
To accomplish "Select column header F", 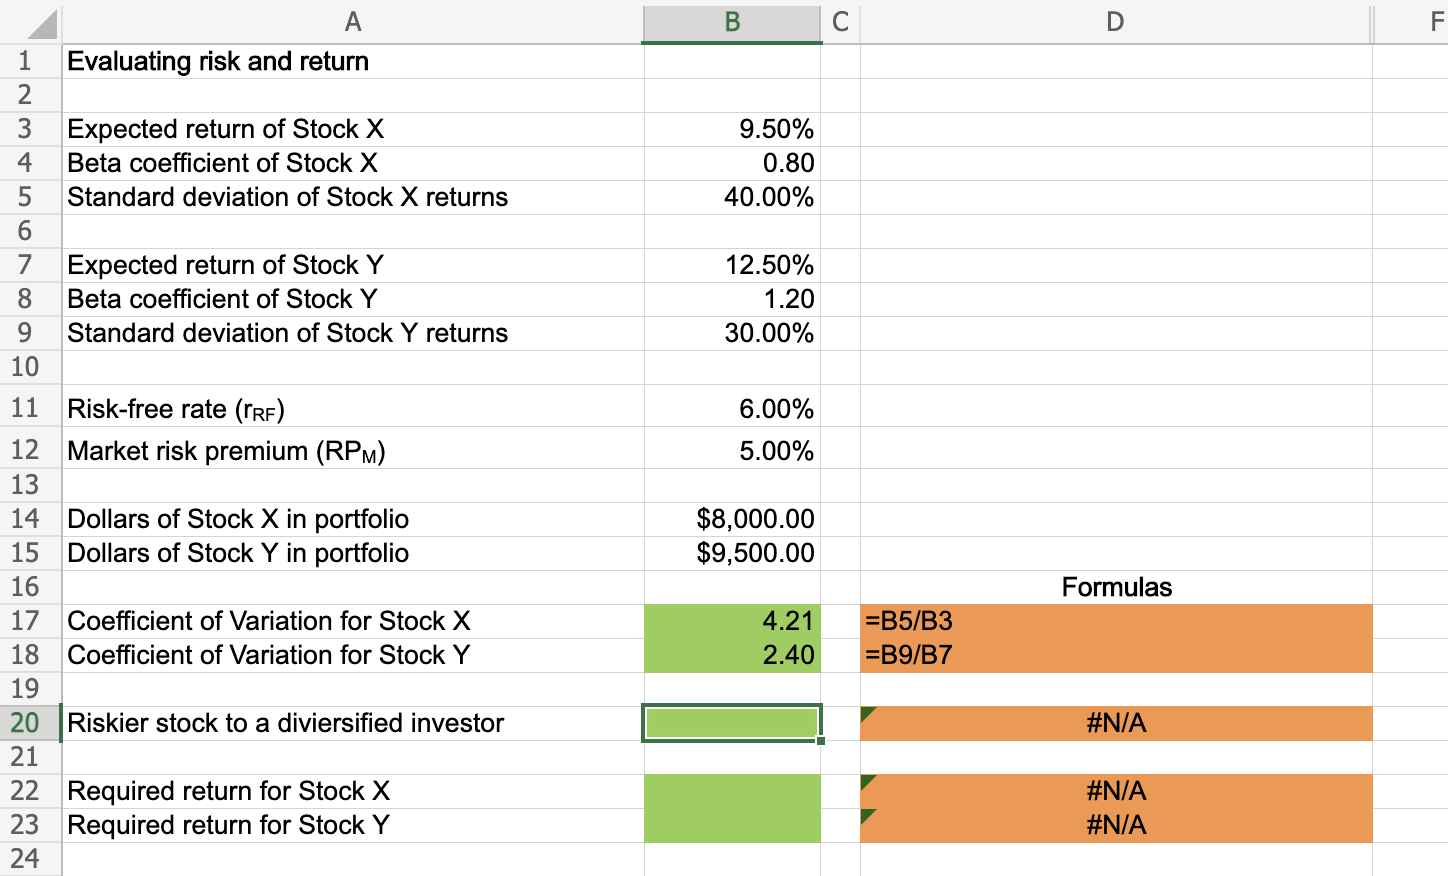I will pyautogui.click(x=1420, y=22).
